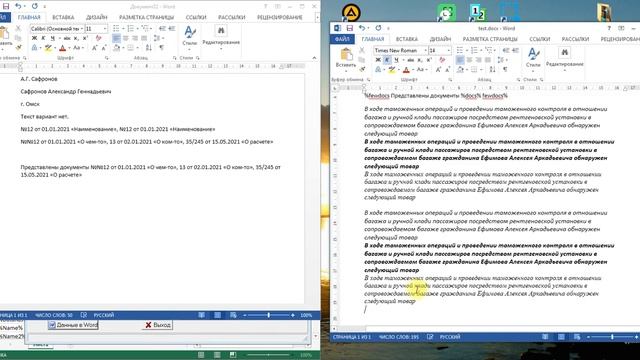
Task: Toggle Bold (Ж) in left Word window
Action: (x=34, y=38)
